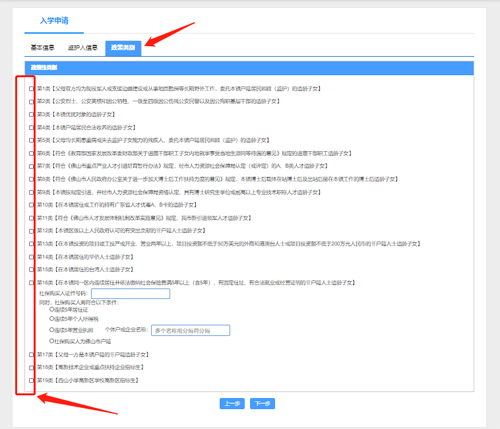The width and height of the screenshot is (500, 429).
Task: Select the 连续5年个人所得税 radio option
Action: pos(52,319)
